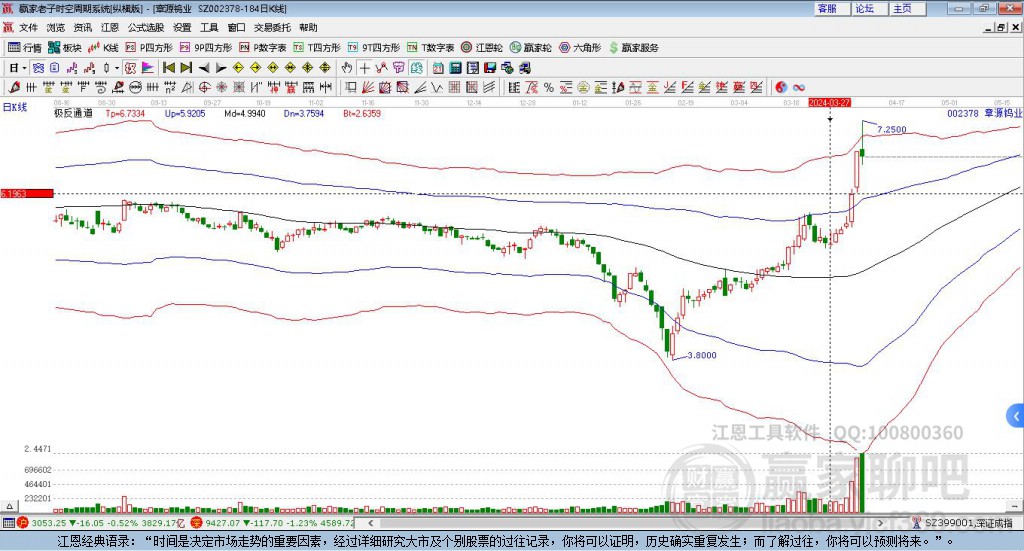1024x551 pixels.
Task: Click the Up=5.9205 indicator value
Action: pos(185,114)
